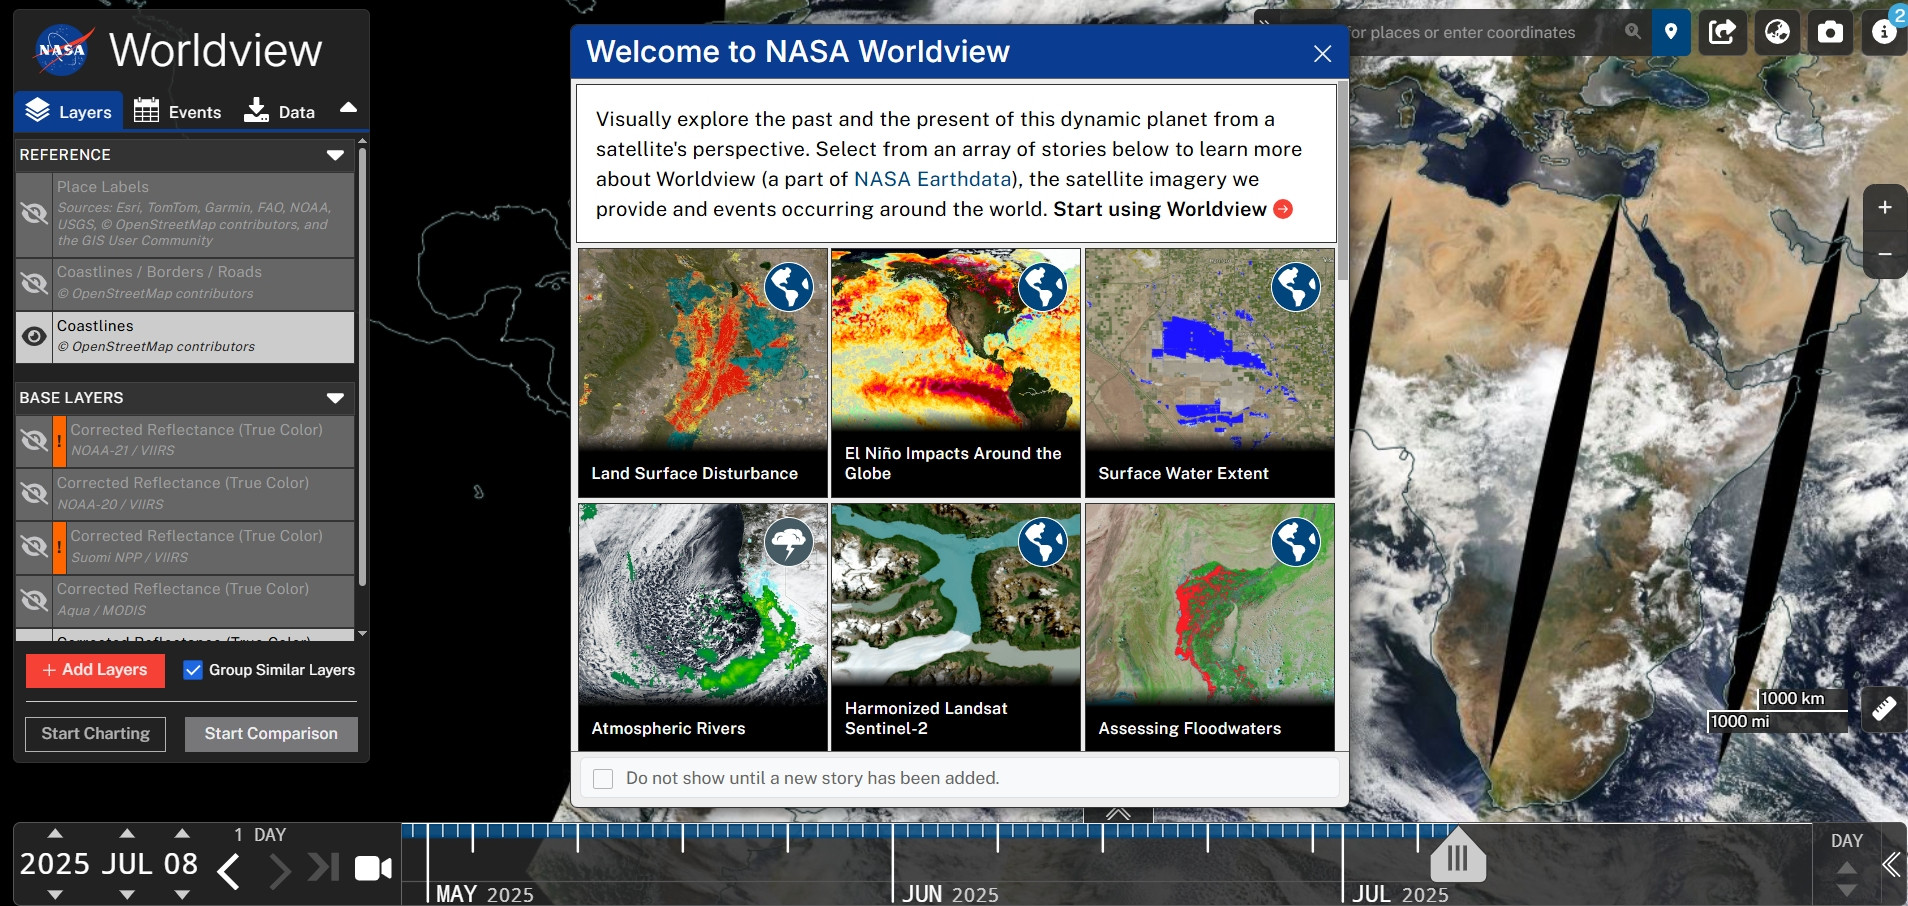Open the 1 DAY interval selector
This screenshot has height=906, width=1908.
(260, 835)
